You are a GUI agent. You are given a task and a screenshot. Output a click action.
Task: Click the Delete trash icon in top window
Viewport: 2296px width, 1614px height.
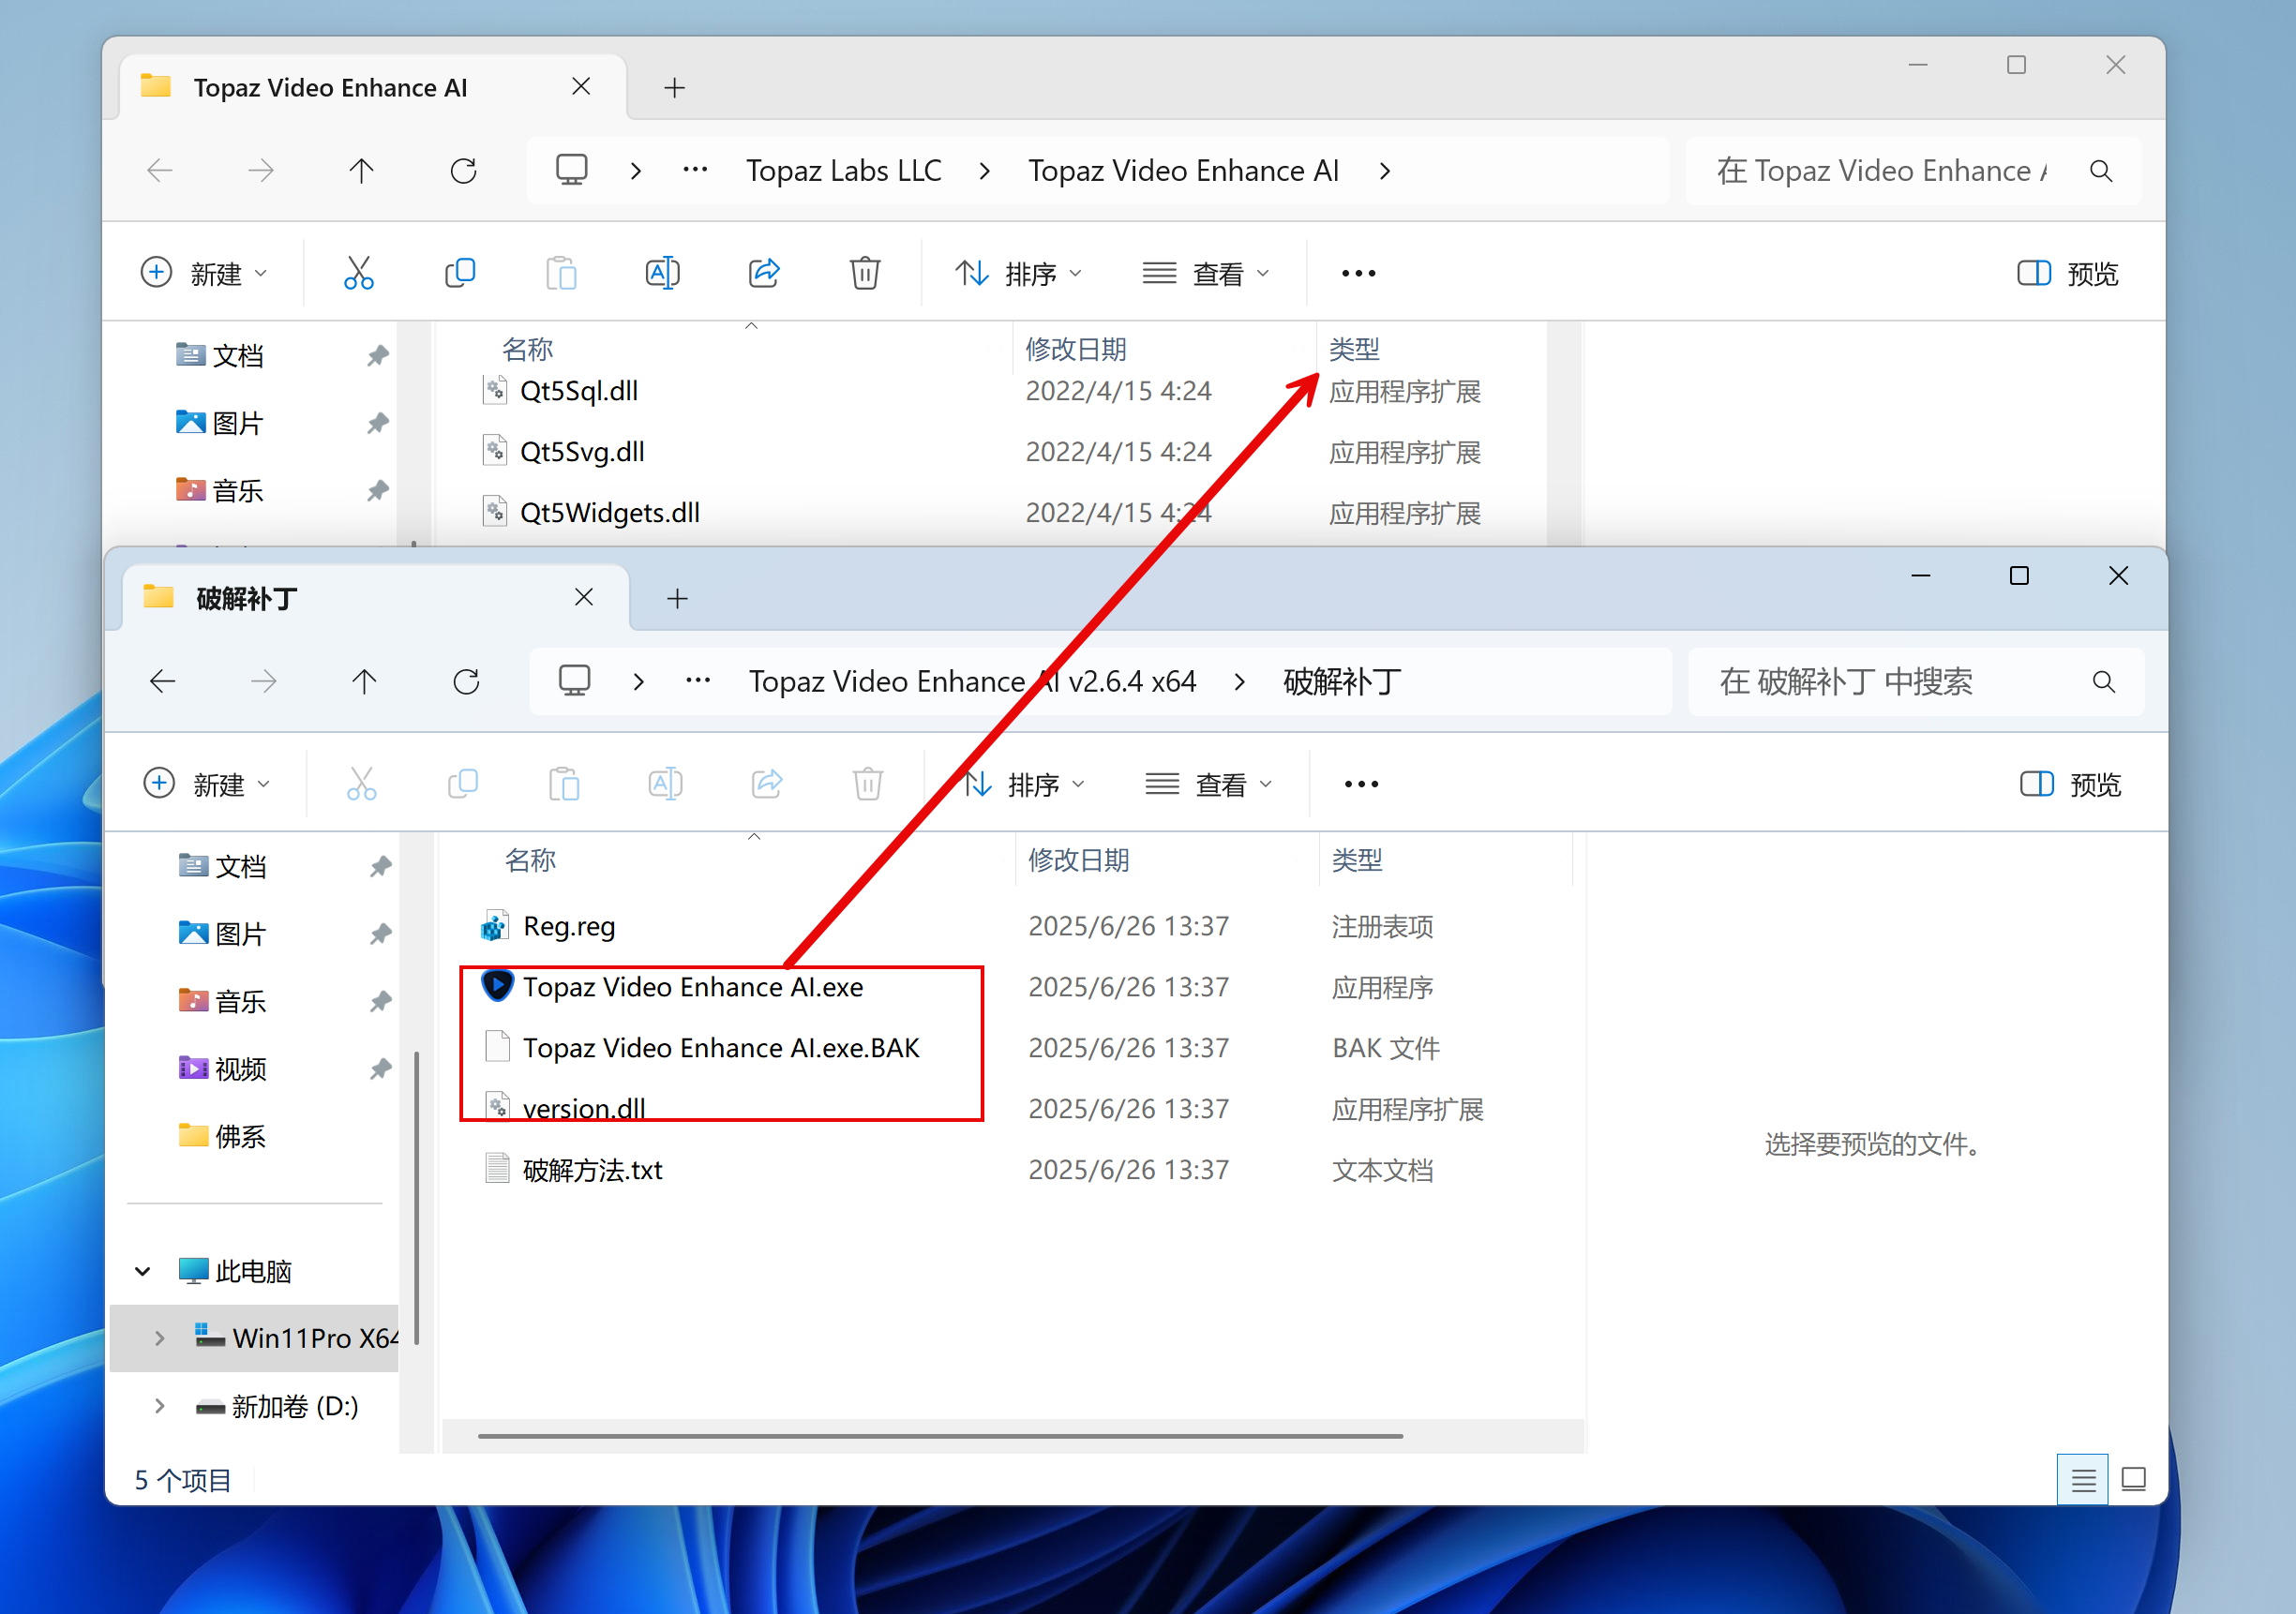pos(865,273)
